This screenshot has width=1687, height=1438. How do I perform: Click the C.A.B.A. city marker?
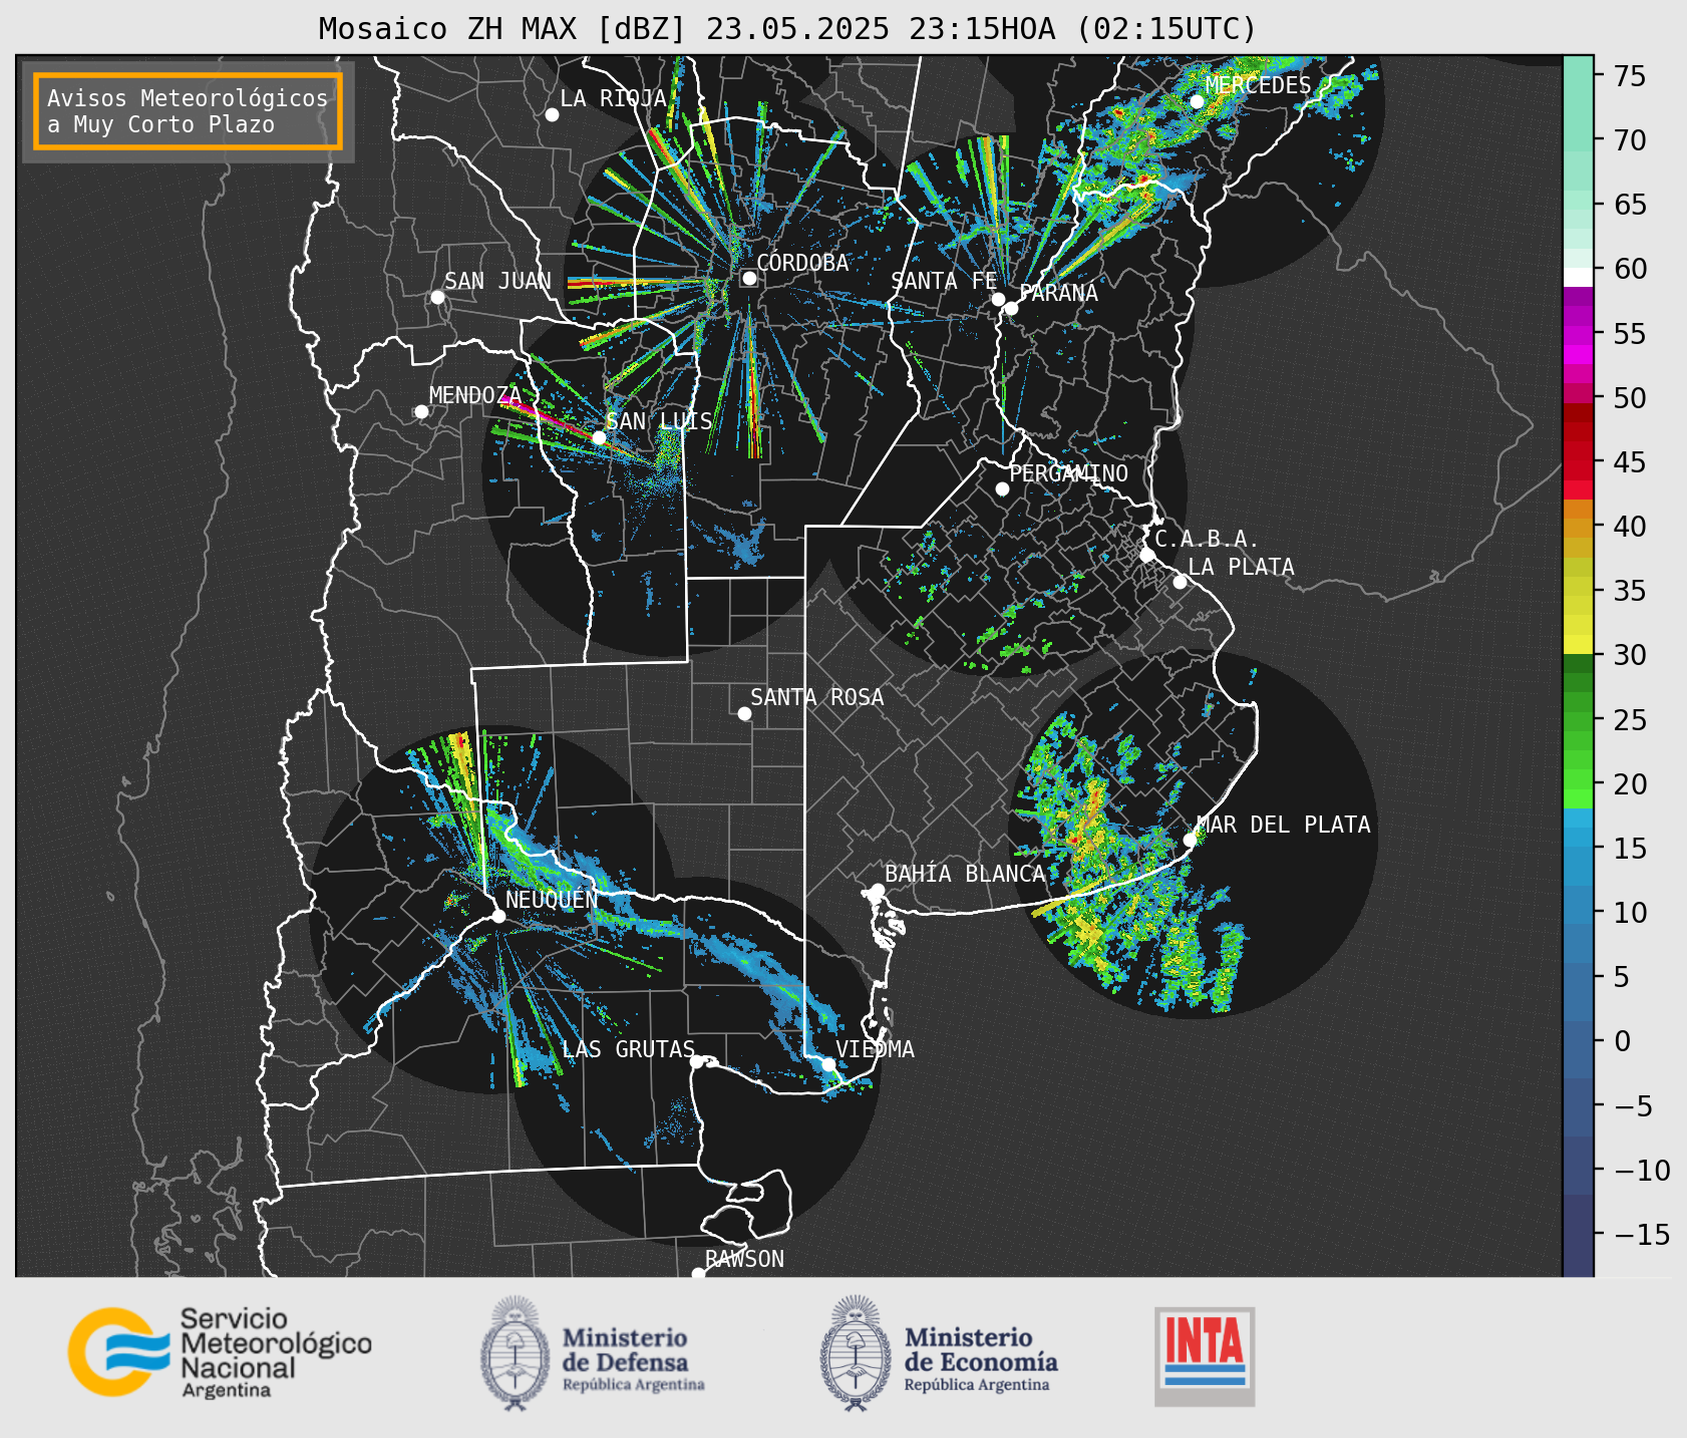(x=1147, y=555)
